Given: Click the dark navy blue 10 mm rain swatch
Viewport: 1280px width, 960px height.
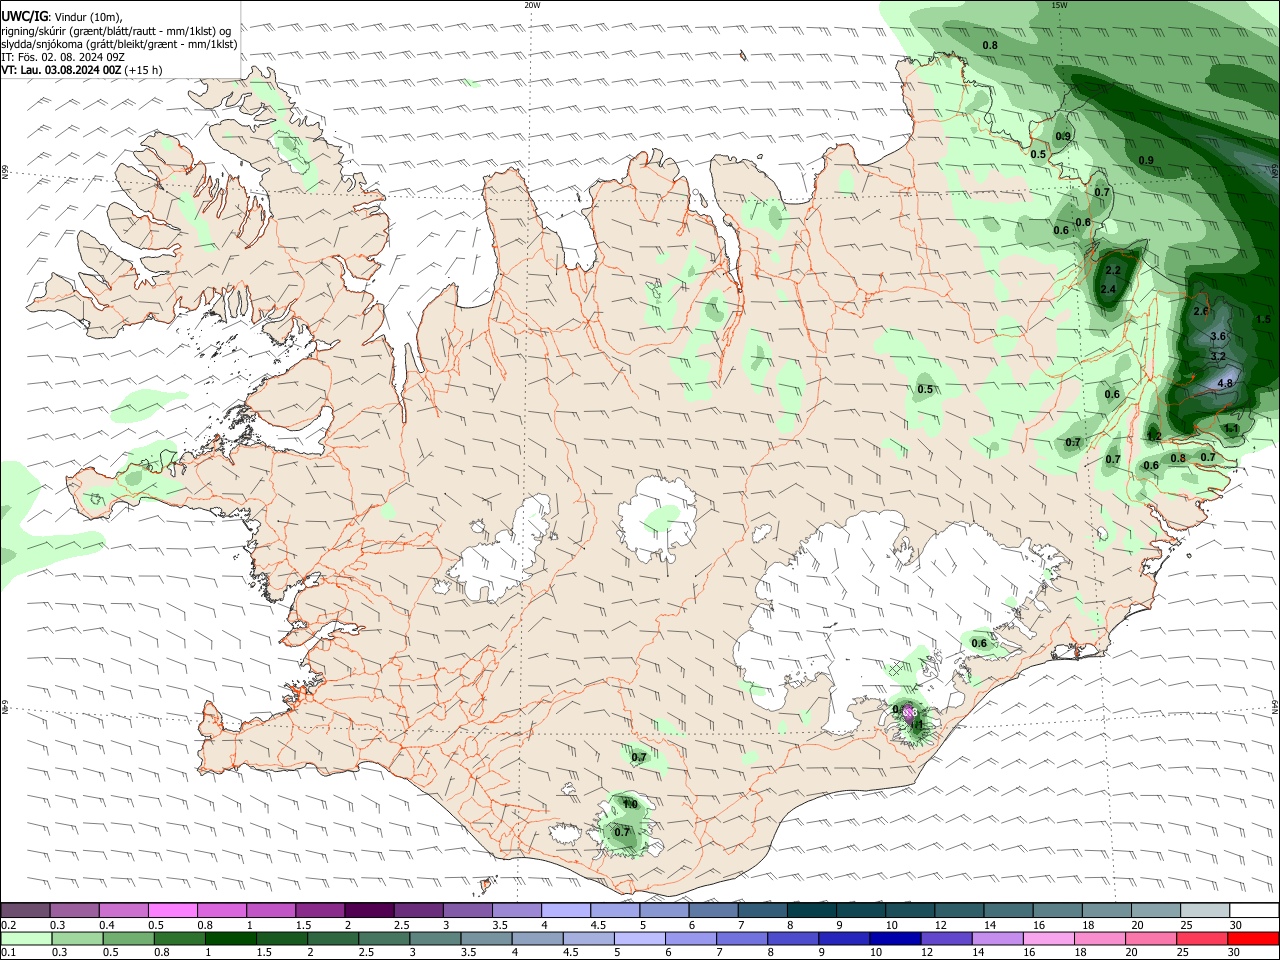Looking at the screenshot, I should click(894, 938).
